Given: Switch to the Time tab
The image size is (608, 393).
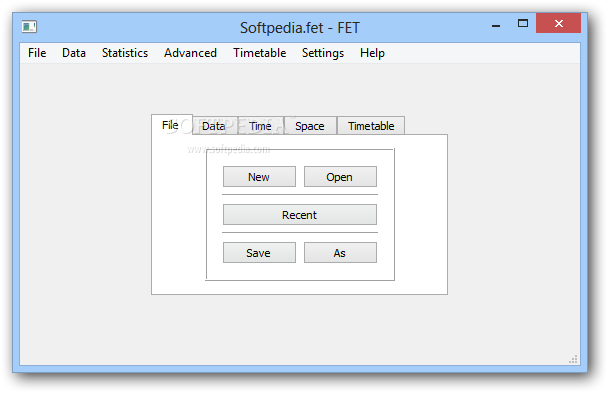Looking at the screenshot, I should 261,126.
